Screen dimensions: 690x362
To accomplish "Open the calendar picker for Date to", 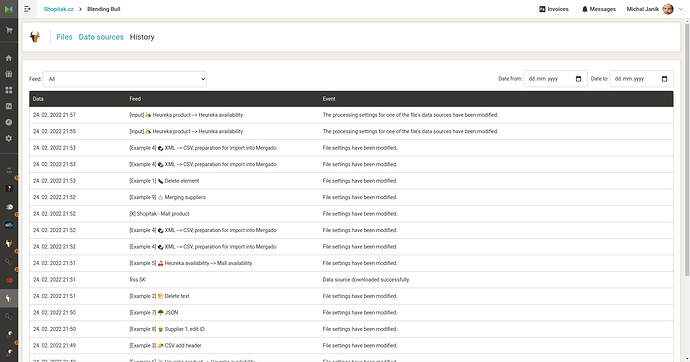I will pyautogui.click(x=664, y=79).
